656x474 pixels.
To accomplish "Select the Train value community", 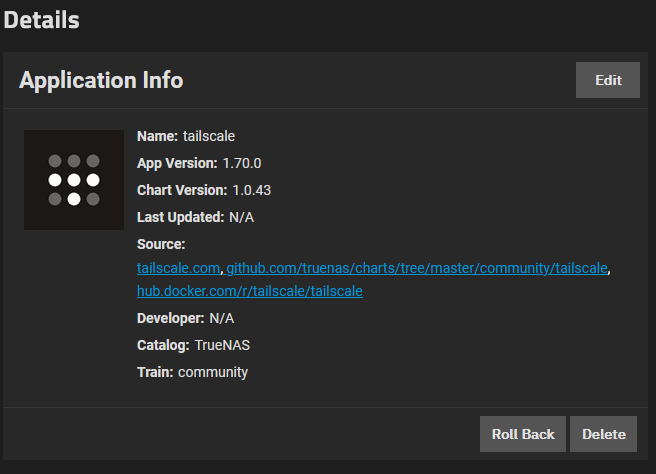I will point(213,372).
